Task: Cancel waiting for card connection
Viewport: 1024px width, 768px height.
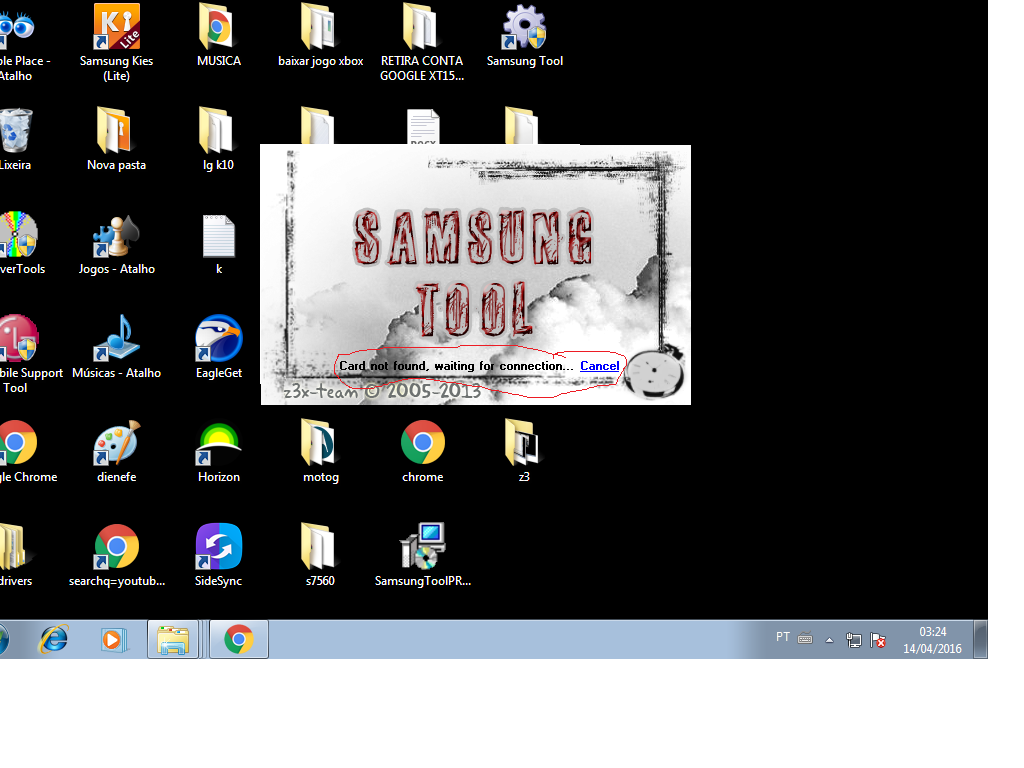Action: 600,366
